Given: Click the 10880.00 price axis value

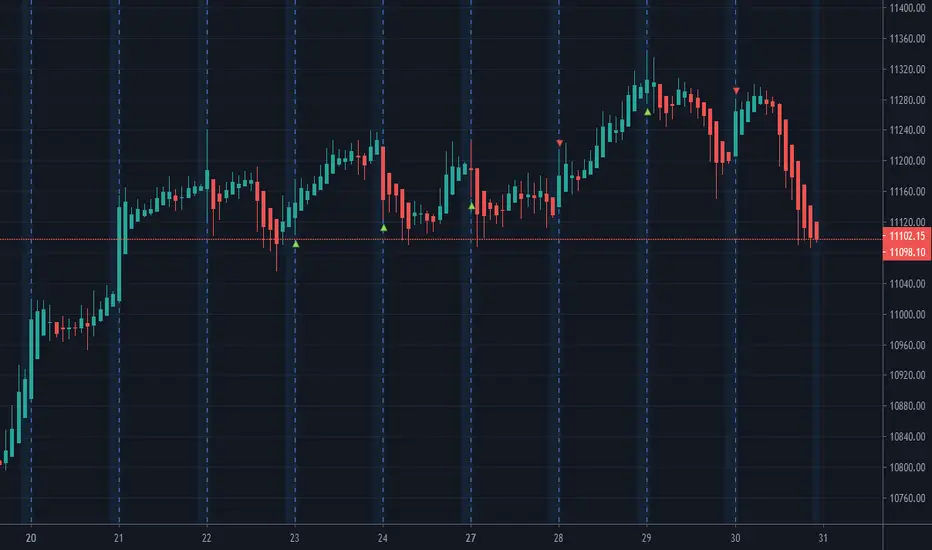Looking at the screenshot, I should click(907, 406).
